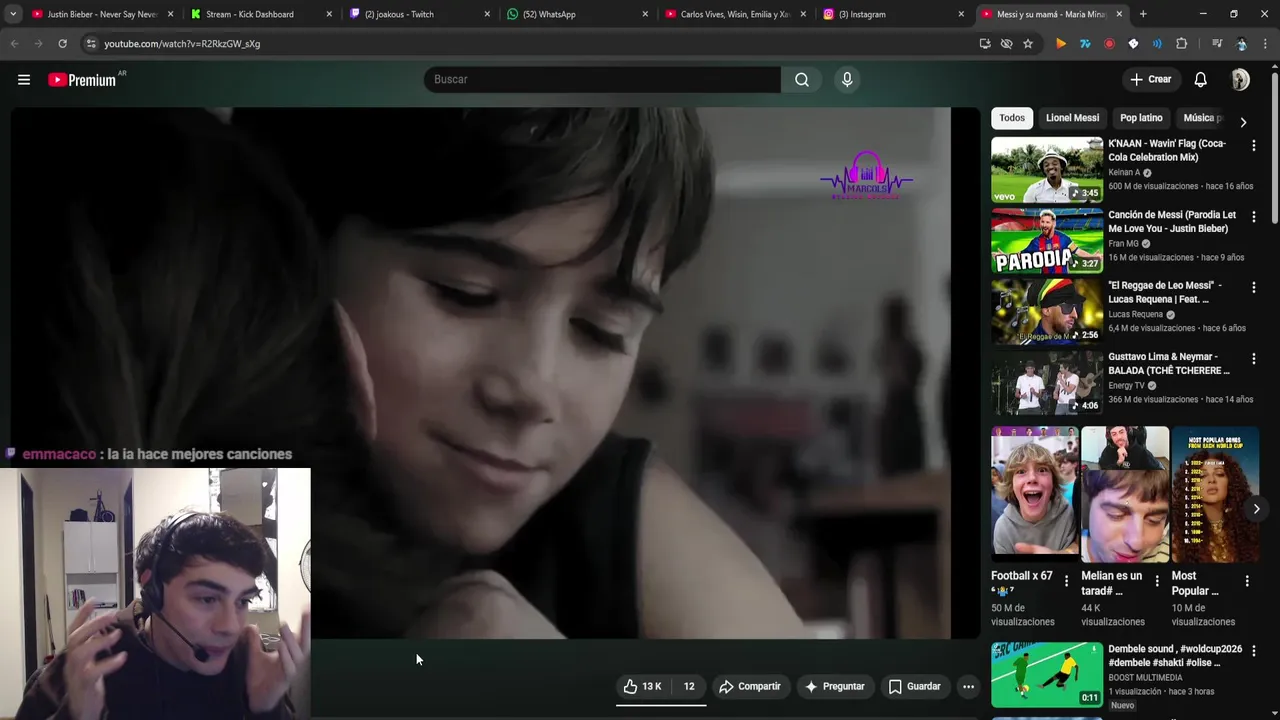
Task: Open the YouTube account avatar menu
Action: [x=1240, y=80]
